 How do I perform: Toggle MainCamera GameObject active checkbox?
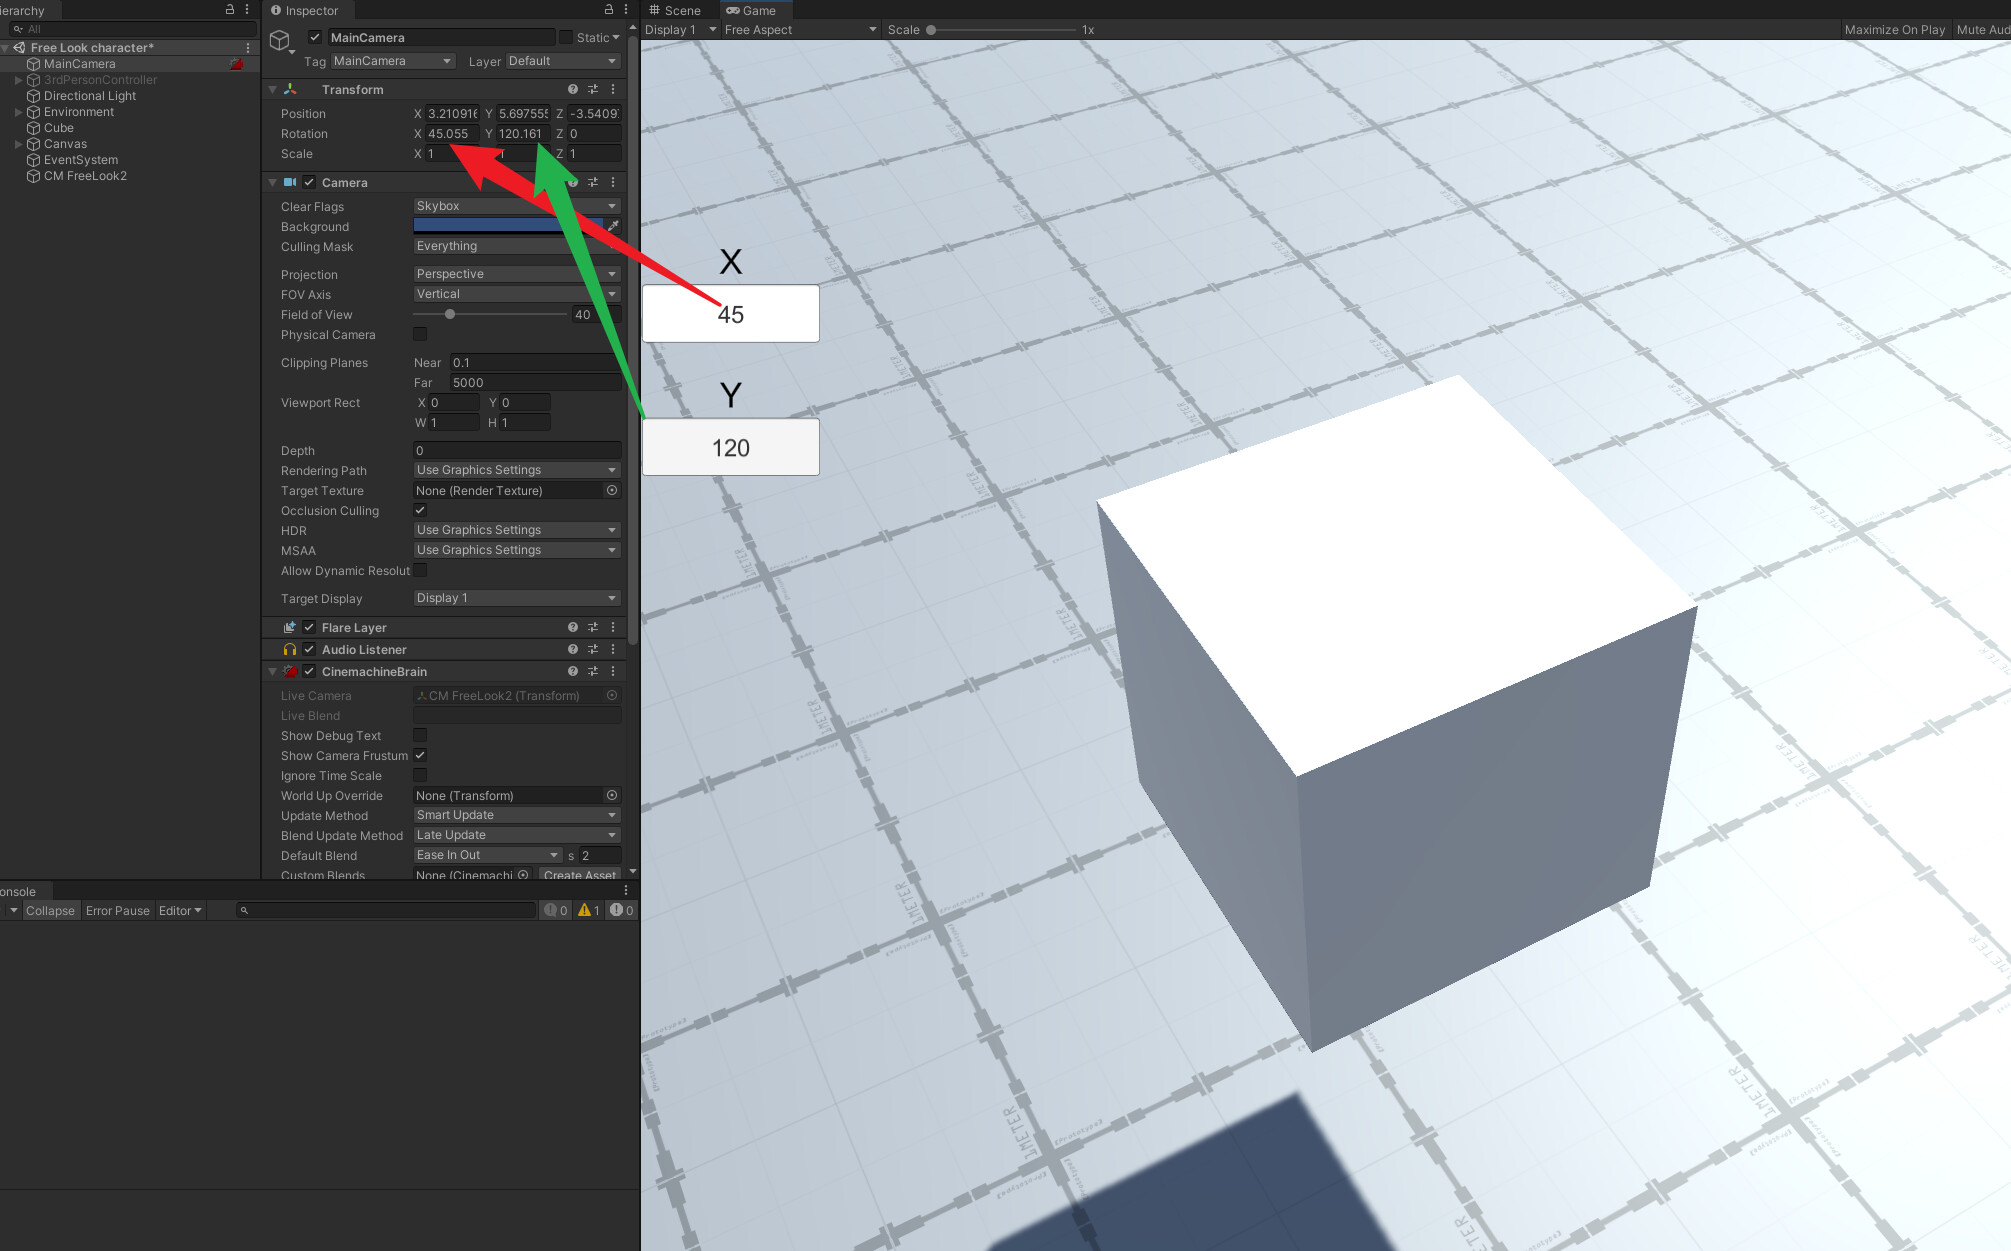[x=315, y=37]
